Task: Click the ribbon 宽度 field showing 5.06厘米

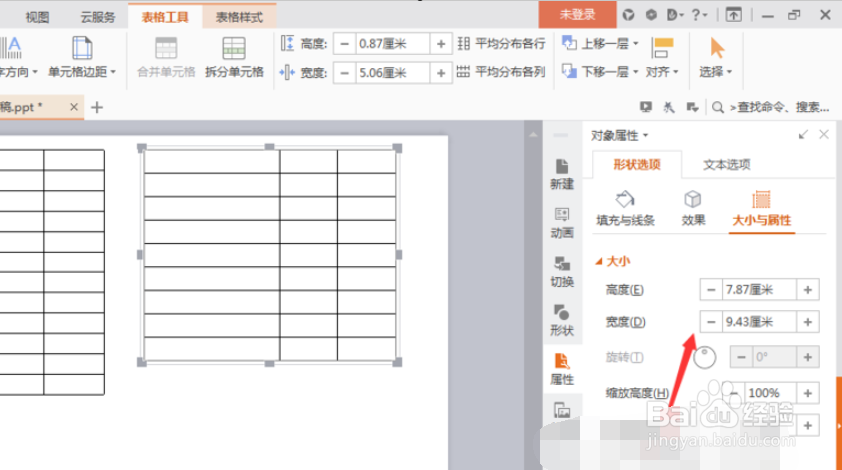Action: 393,73
